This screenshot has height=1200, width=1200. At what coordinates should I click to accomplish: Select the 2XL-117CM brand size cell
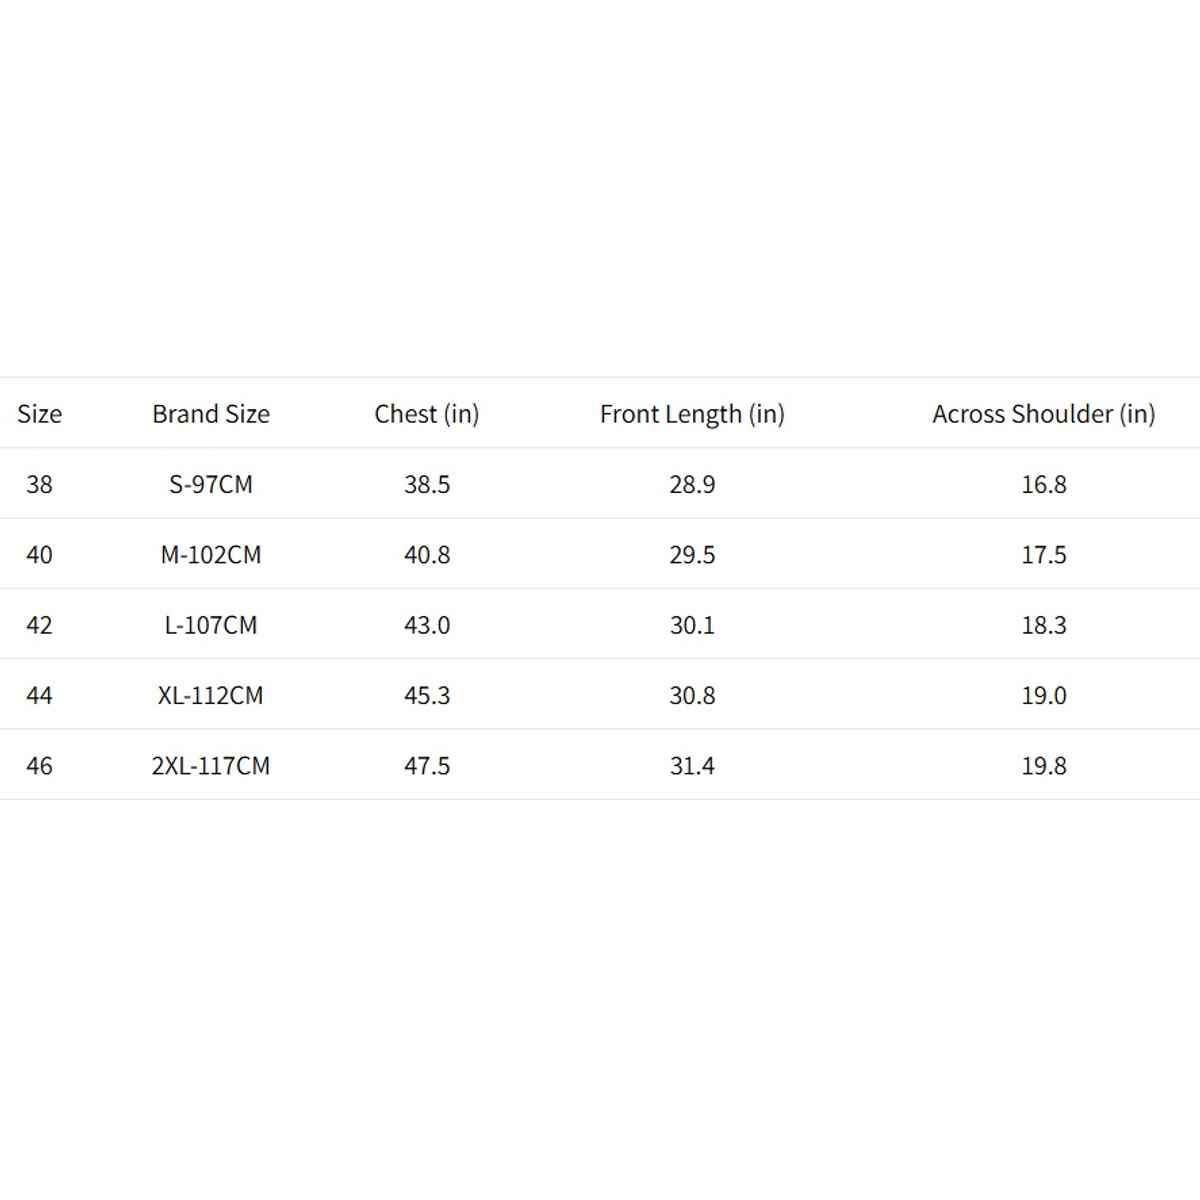click(x=211, y=766)
